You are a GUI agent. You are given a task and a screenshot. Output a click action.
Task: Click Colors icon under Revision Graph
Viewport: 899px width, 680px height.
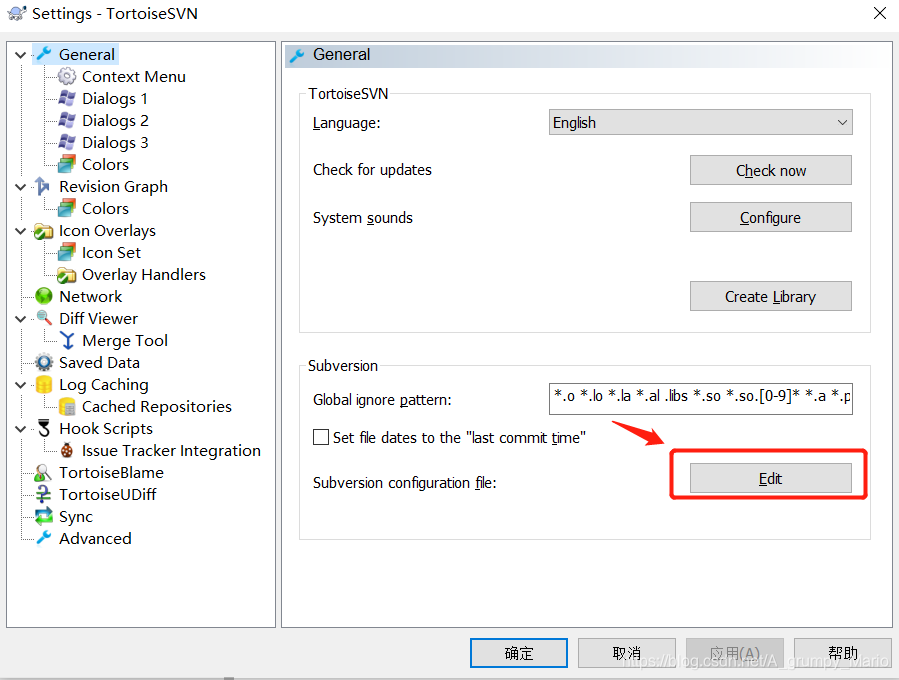tap(67, 208)
